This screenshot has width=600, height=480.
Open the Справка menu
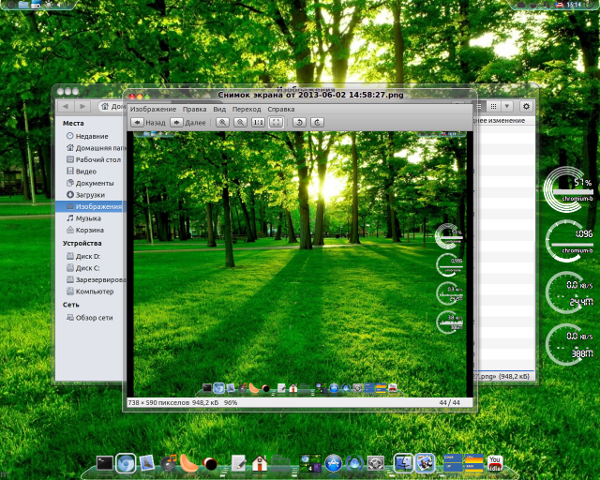(x=281, y=109)
